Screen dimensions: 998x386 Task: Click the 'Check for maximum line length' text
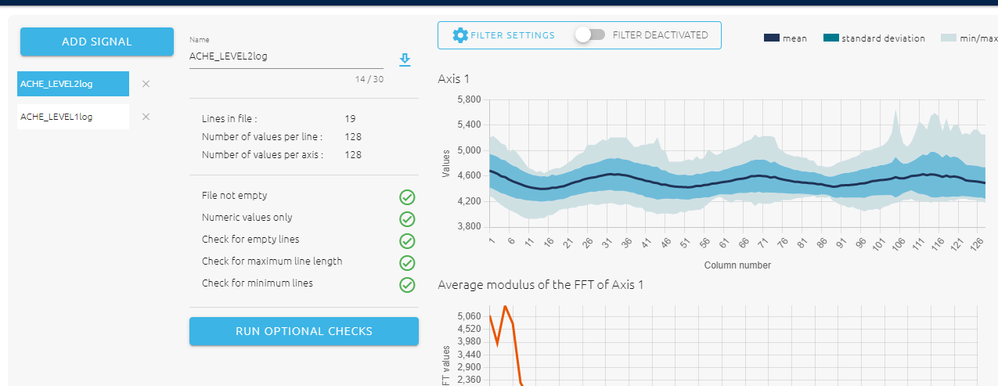pos(272,261)
